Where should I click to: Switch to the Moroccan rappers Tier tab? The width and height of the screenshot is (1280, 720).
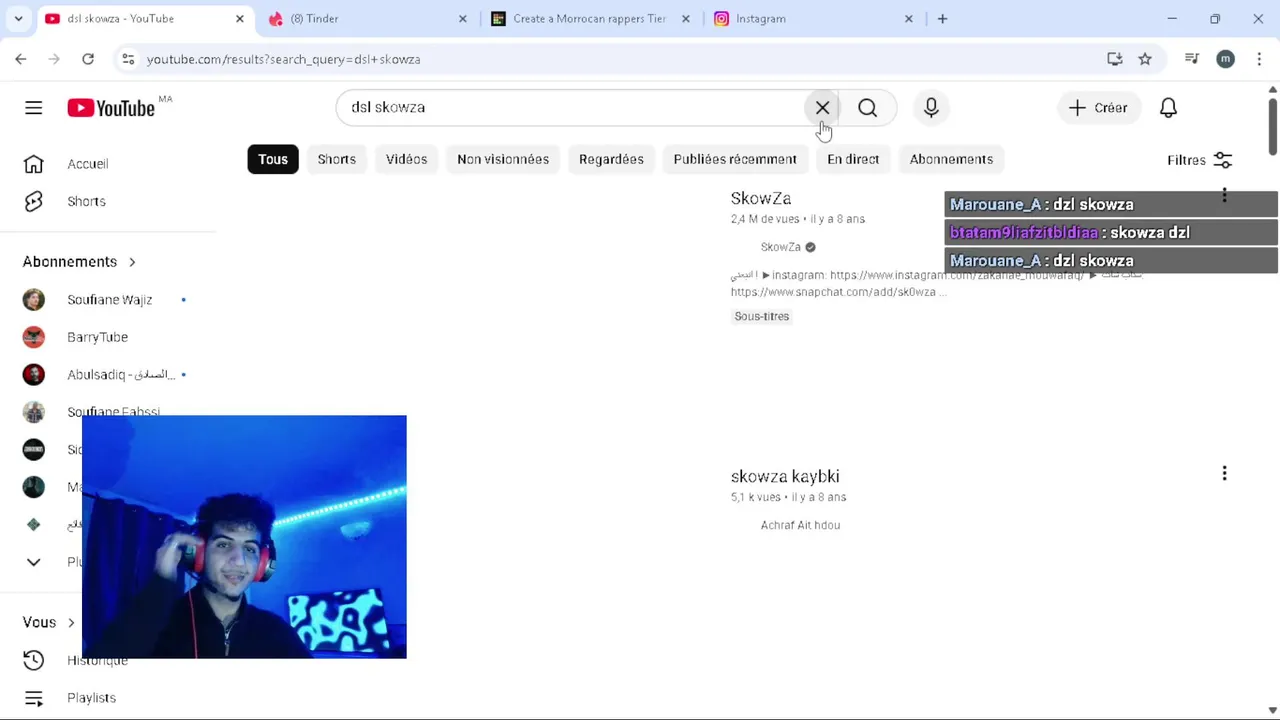(x=590, y=19)
